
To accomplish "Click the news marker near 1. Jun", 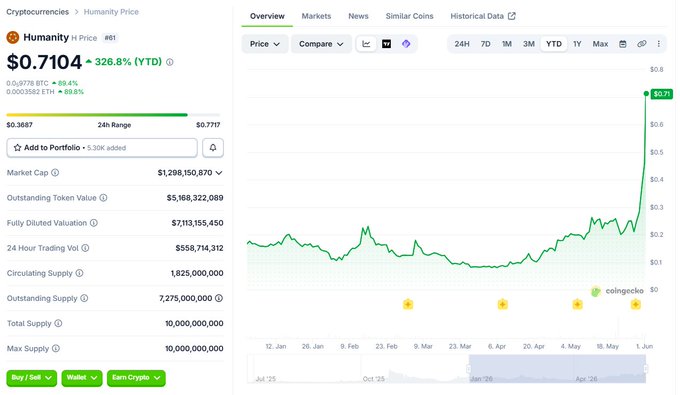I will [x=636, y=304].
